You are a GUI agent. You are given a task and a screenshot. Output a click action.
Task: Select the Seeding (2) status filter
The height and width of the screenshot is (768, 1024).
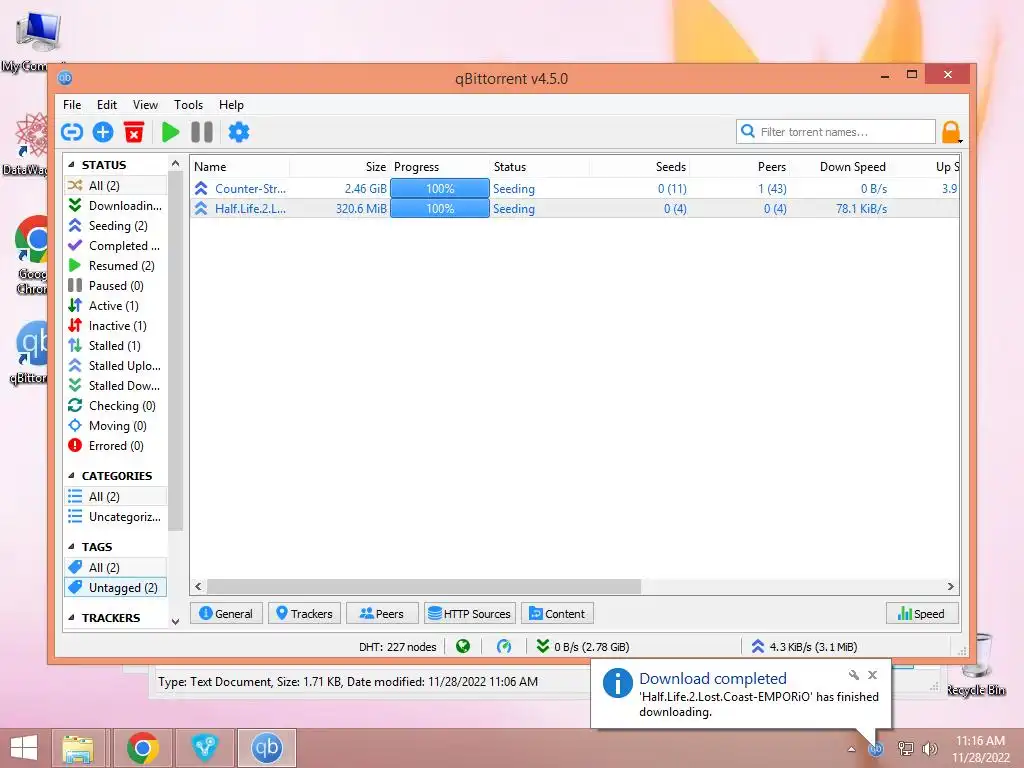tap(116, 225)
